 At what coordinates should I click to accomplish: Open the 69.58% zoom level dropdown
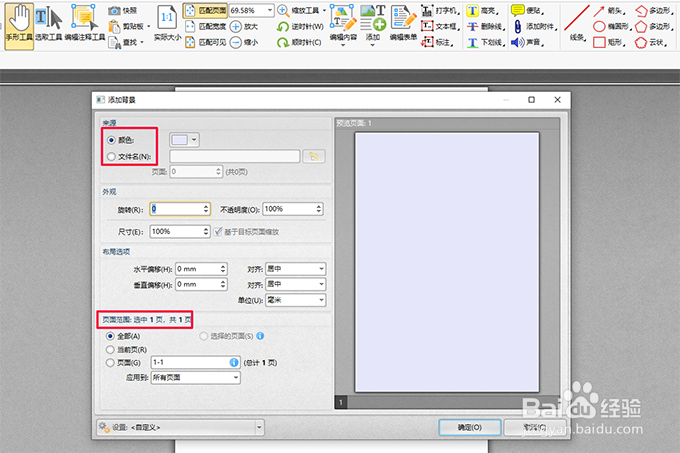click(x=270, y=10)
